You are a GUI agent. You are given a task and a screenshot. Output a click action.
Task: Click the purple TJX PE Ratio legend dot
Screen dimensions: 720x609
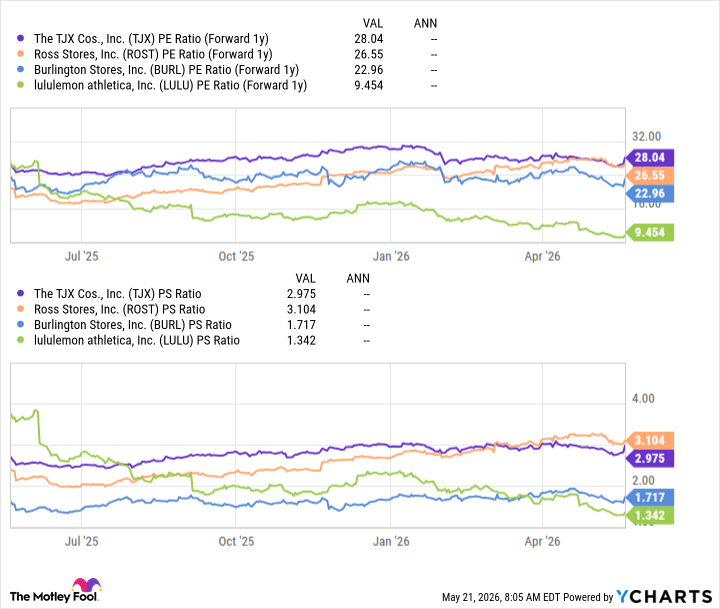[x=20, y=39]
